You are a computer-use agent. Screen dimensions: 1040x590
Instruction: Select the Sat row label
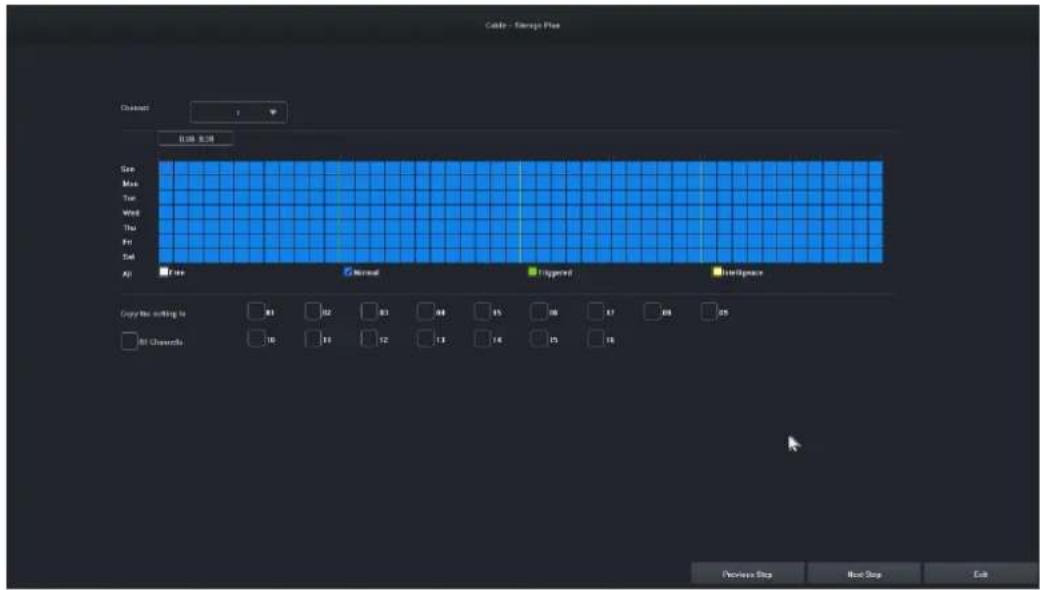click(x=128, y=257)
